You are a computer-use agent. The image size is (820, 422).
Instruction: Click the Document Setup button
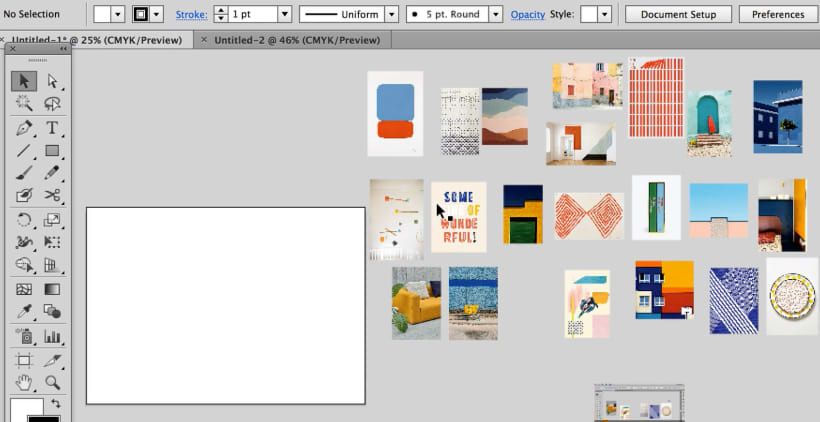tap(678, 14)
